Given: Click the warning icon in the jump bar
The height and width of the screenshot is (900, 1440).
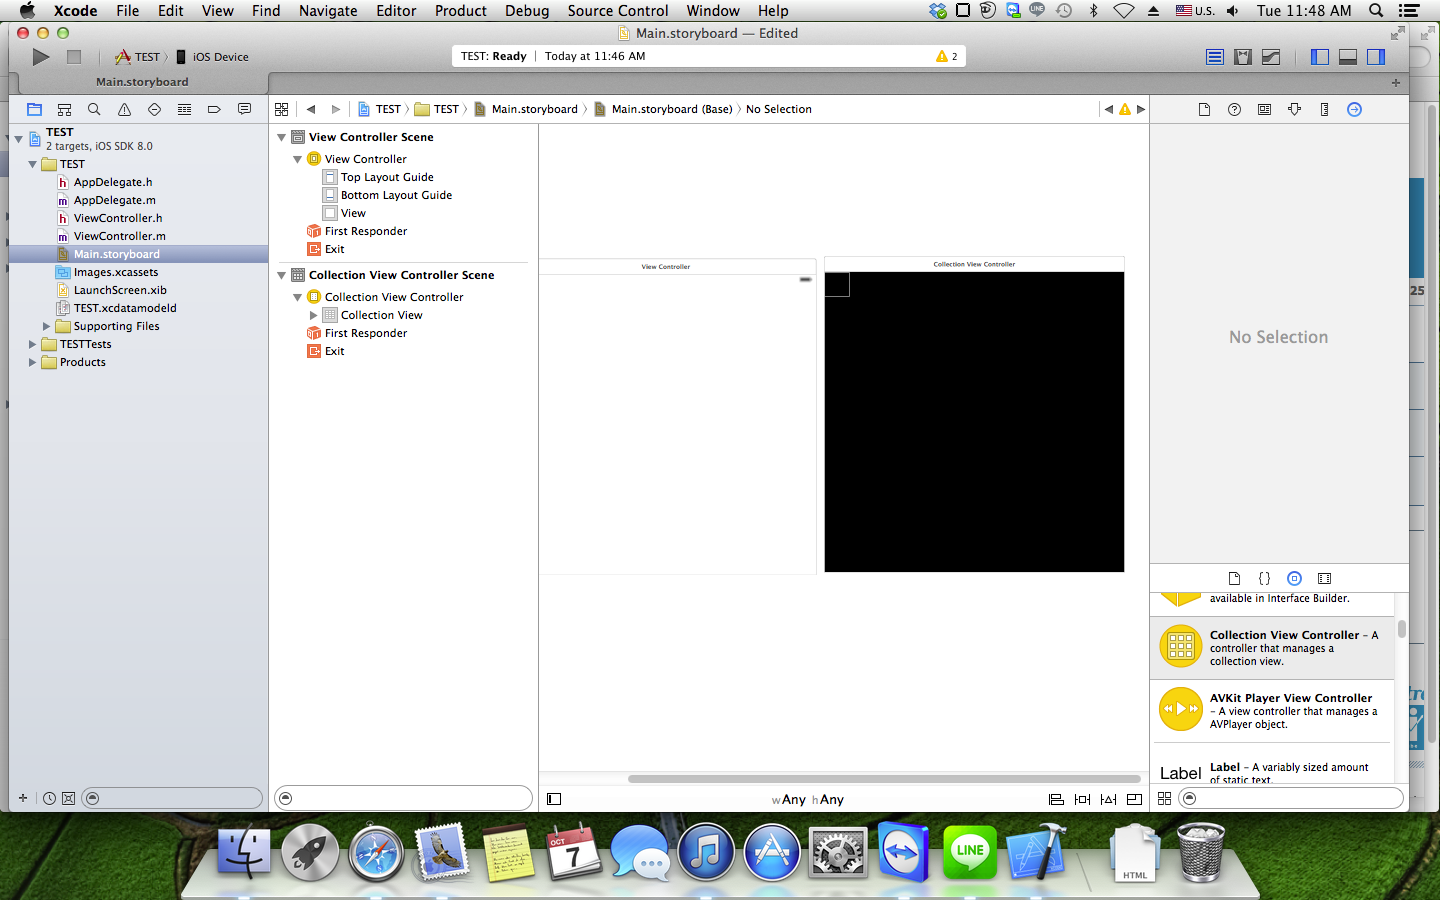Looking at the screenshot, I should pos(1125,109).
